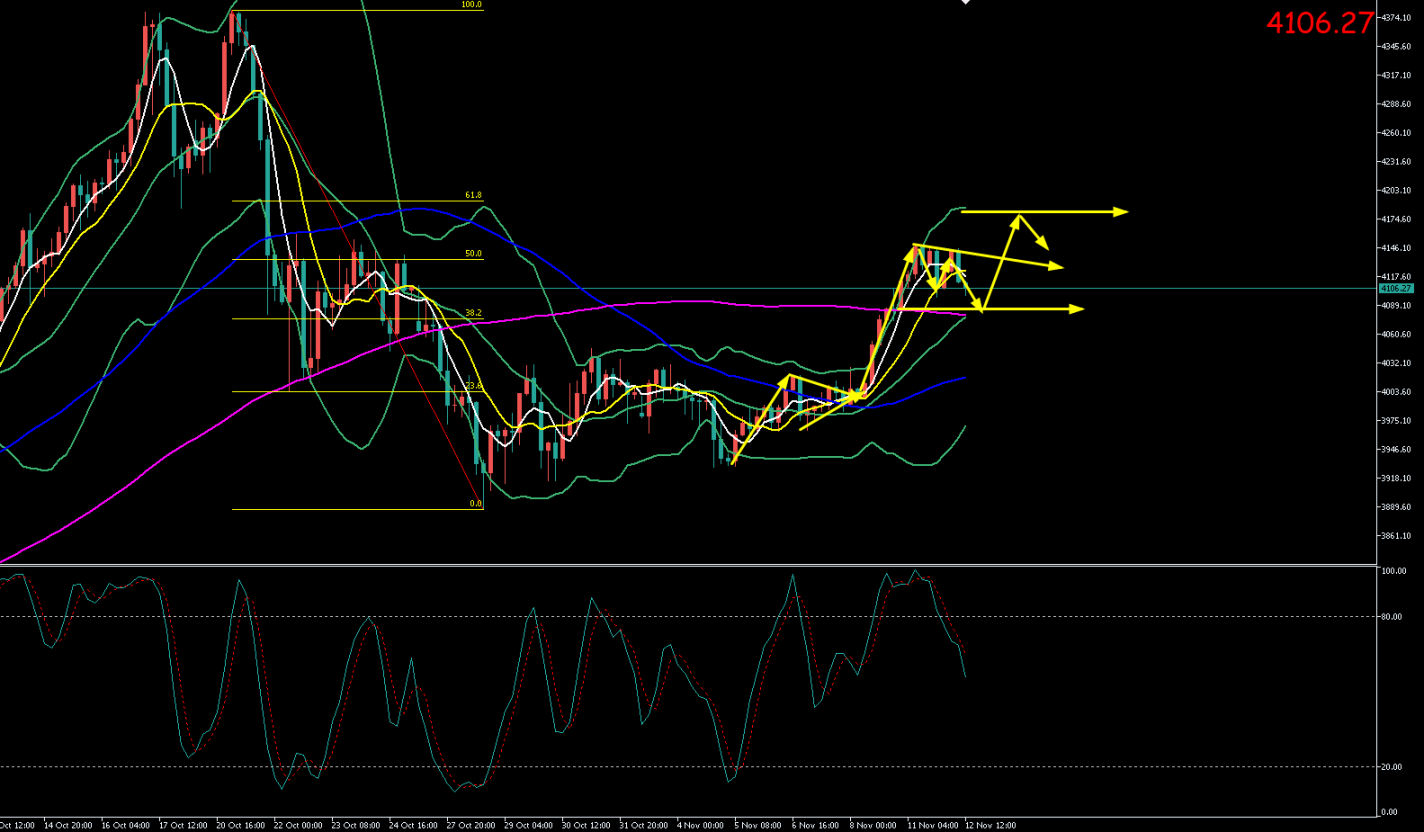
Task: Select the Fibonacci 38.2 level label
Action: (x=473, y=312)
